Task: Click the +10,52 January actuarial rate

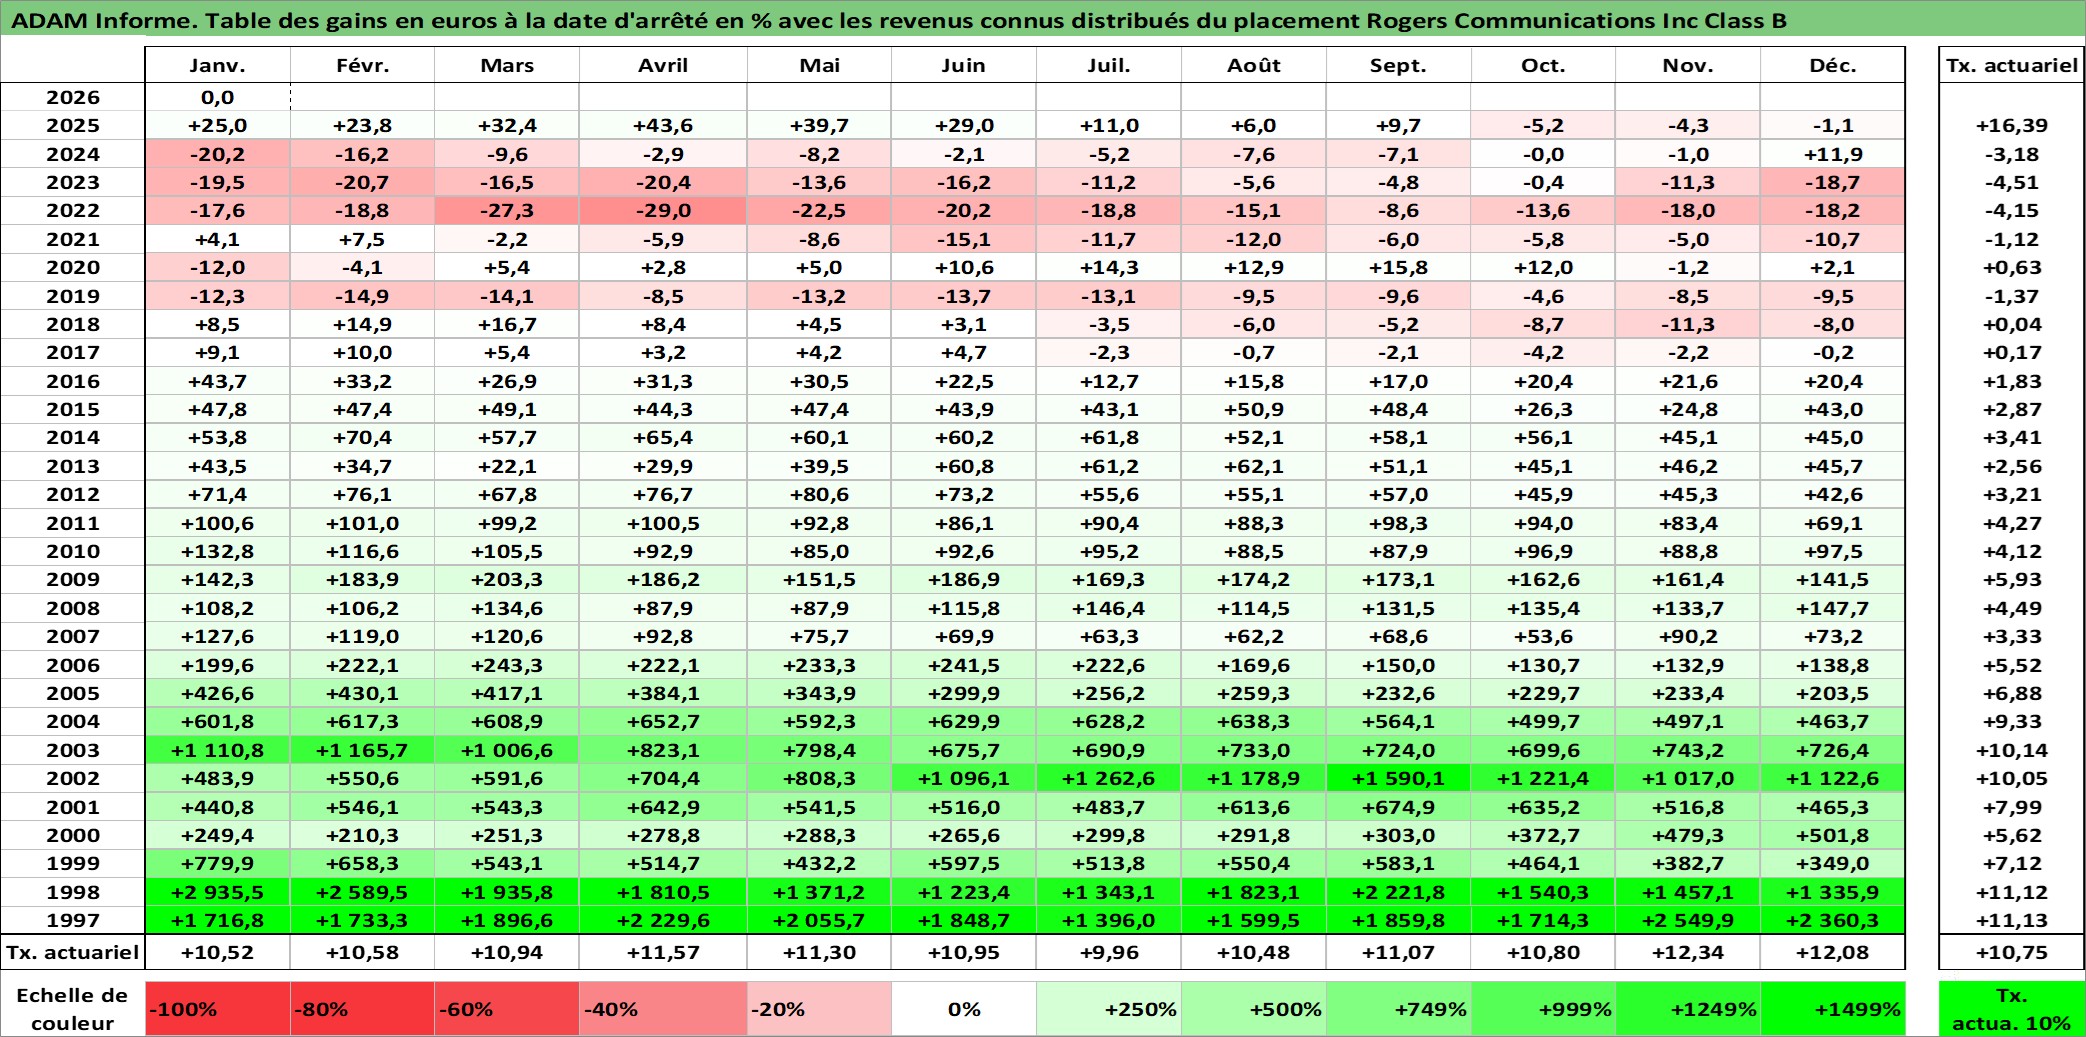Action: [x=218, y=952]
